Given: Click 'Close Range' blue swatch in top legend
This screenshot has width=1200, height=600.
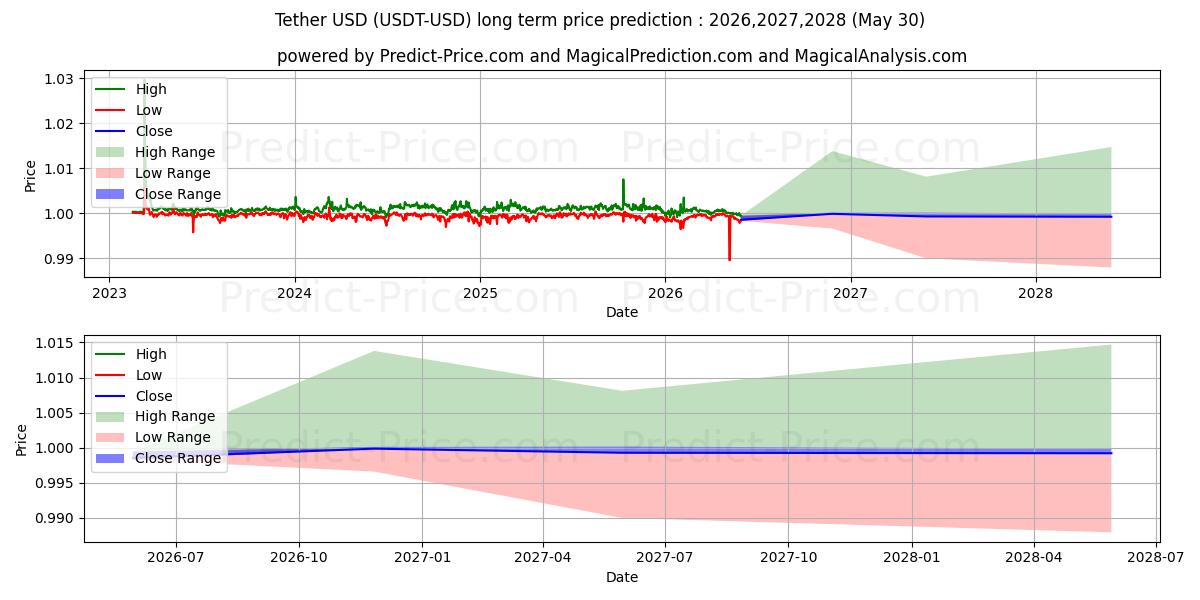Looking at the screenshot, I should (111, 194).
